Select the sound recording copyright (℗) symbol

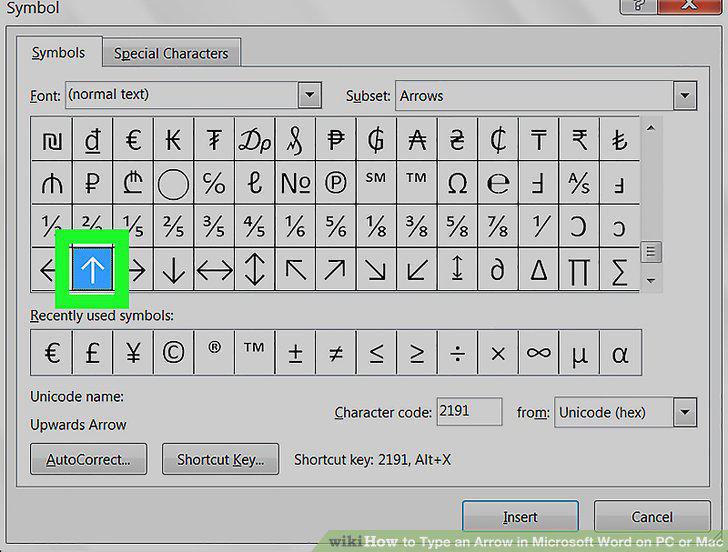[x=336, y=183]
